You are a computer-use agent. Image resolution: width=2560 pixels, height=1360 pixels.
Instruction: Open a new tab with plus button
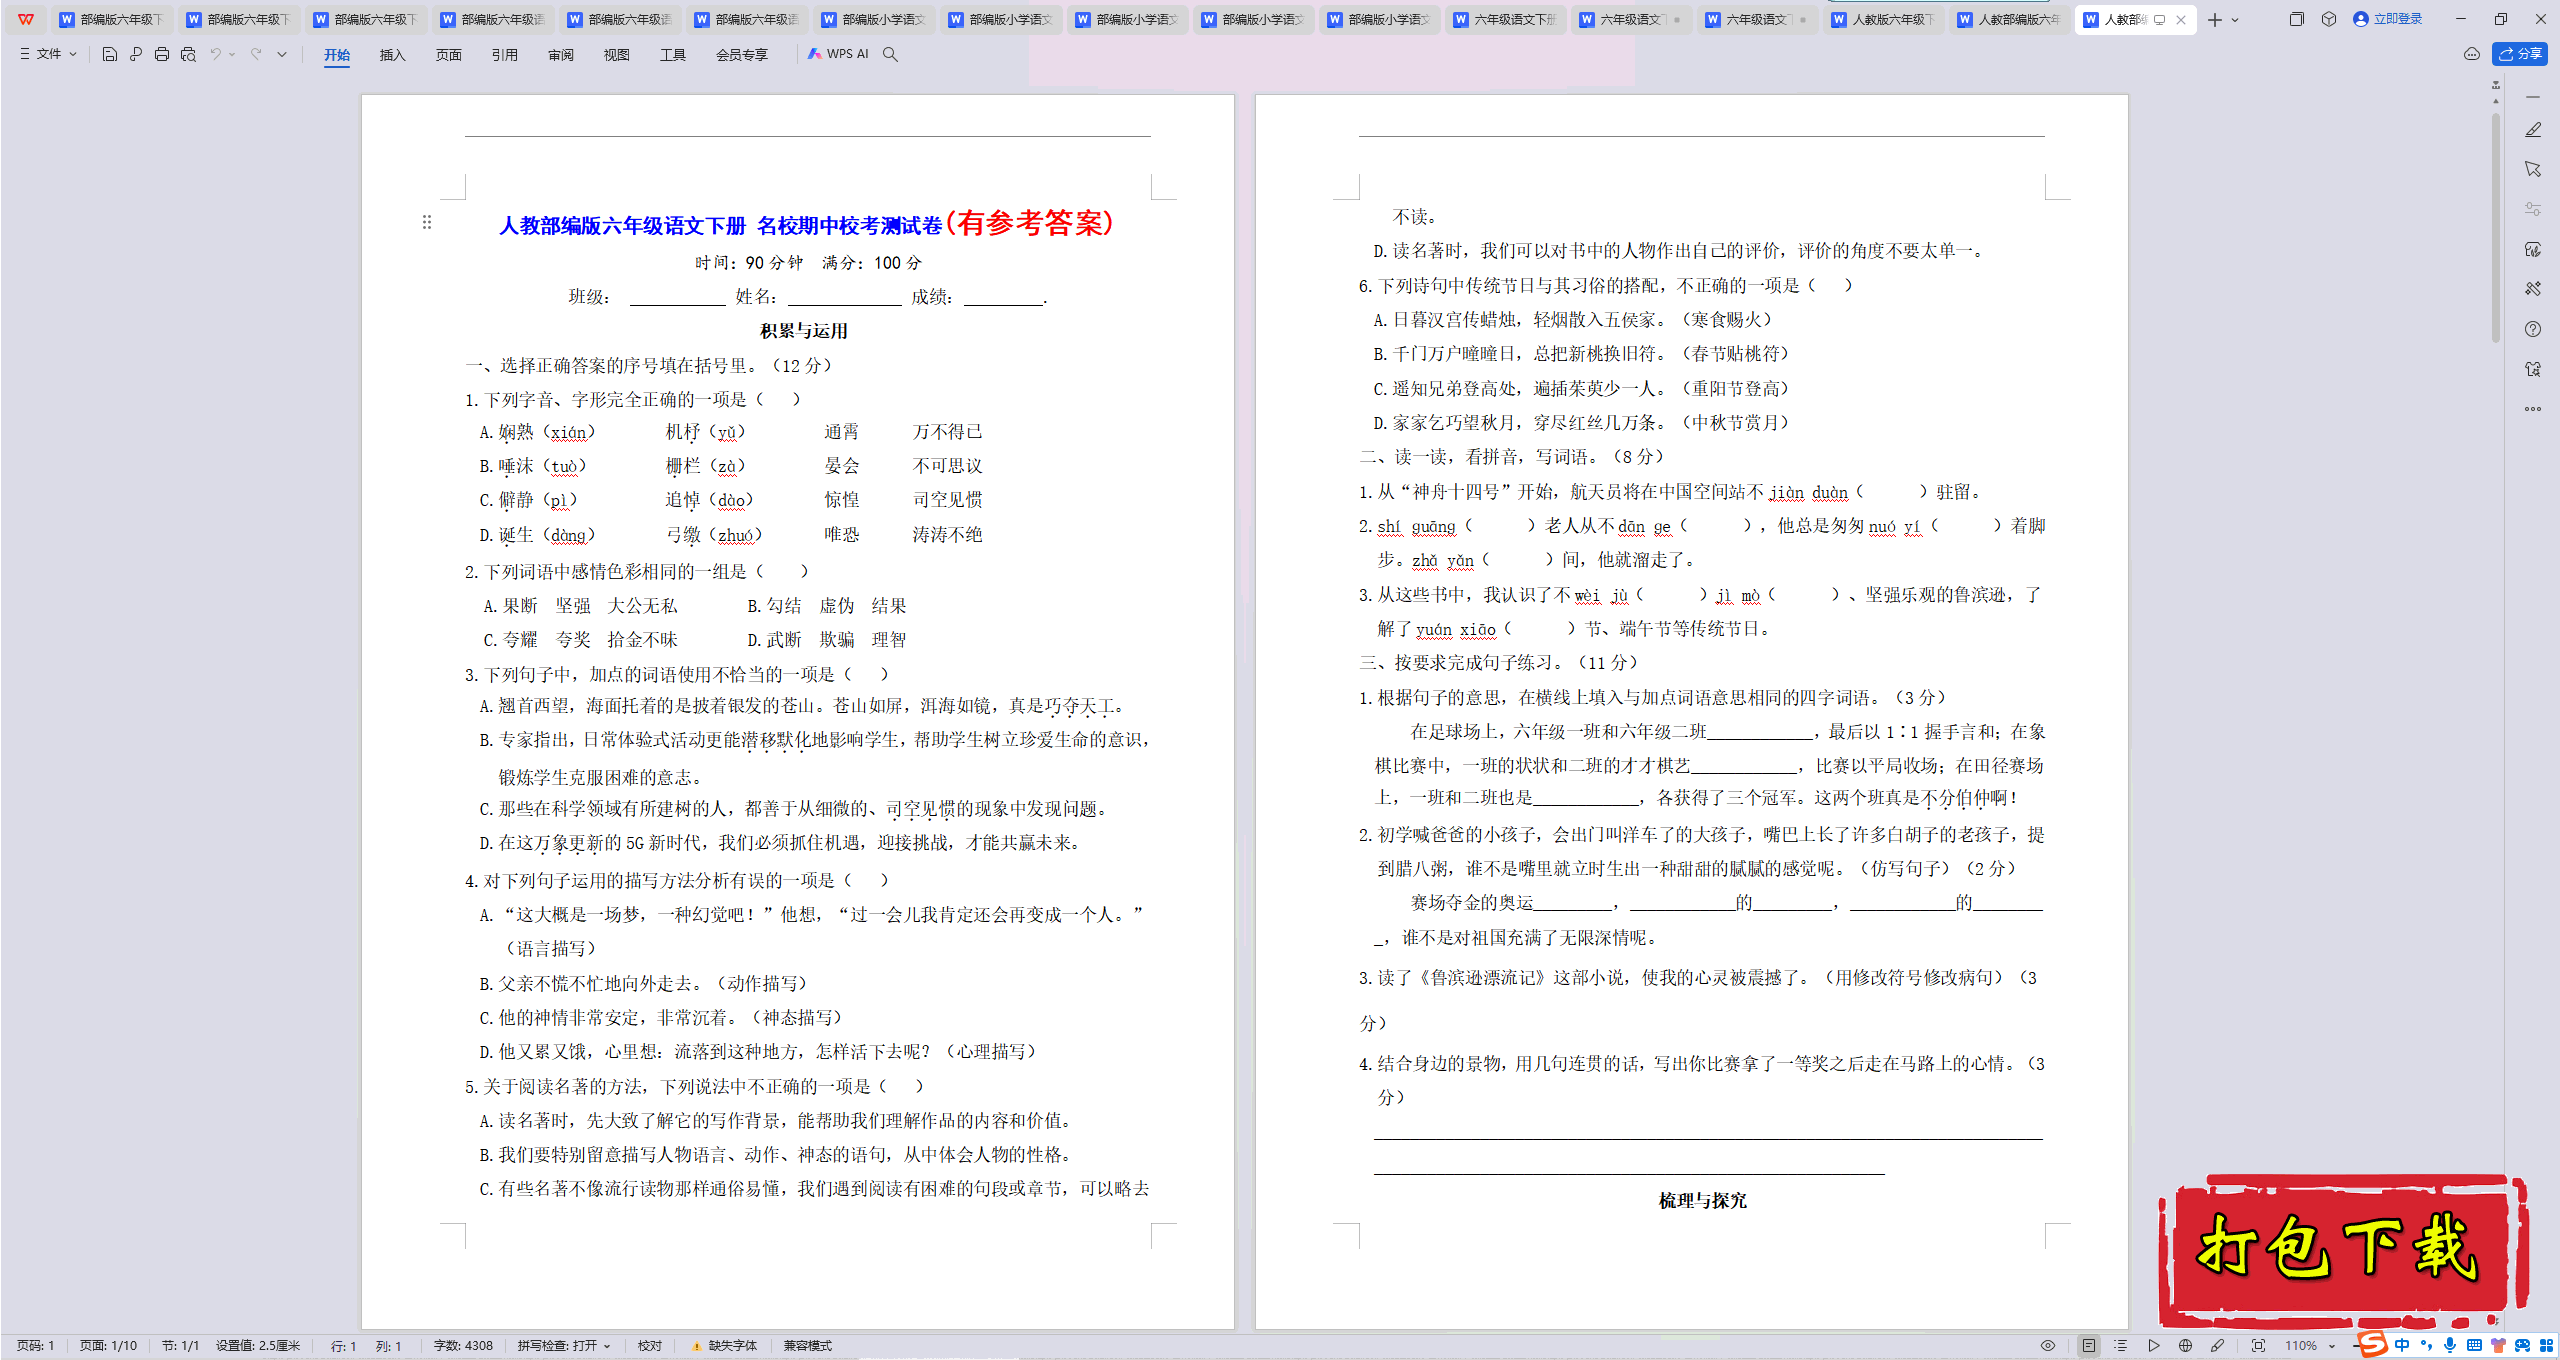(2215, 20)
